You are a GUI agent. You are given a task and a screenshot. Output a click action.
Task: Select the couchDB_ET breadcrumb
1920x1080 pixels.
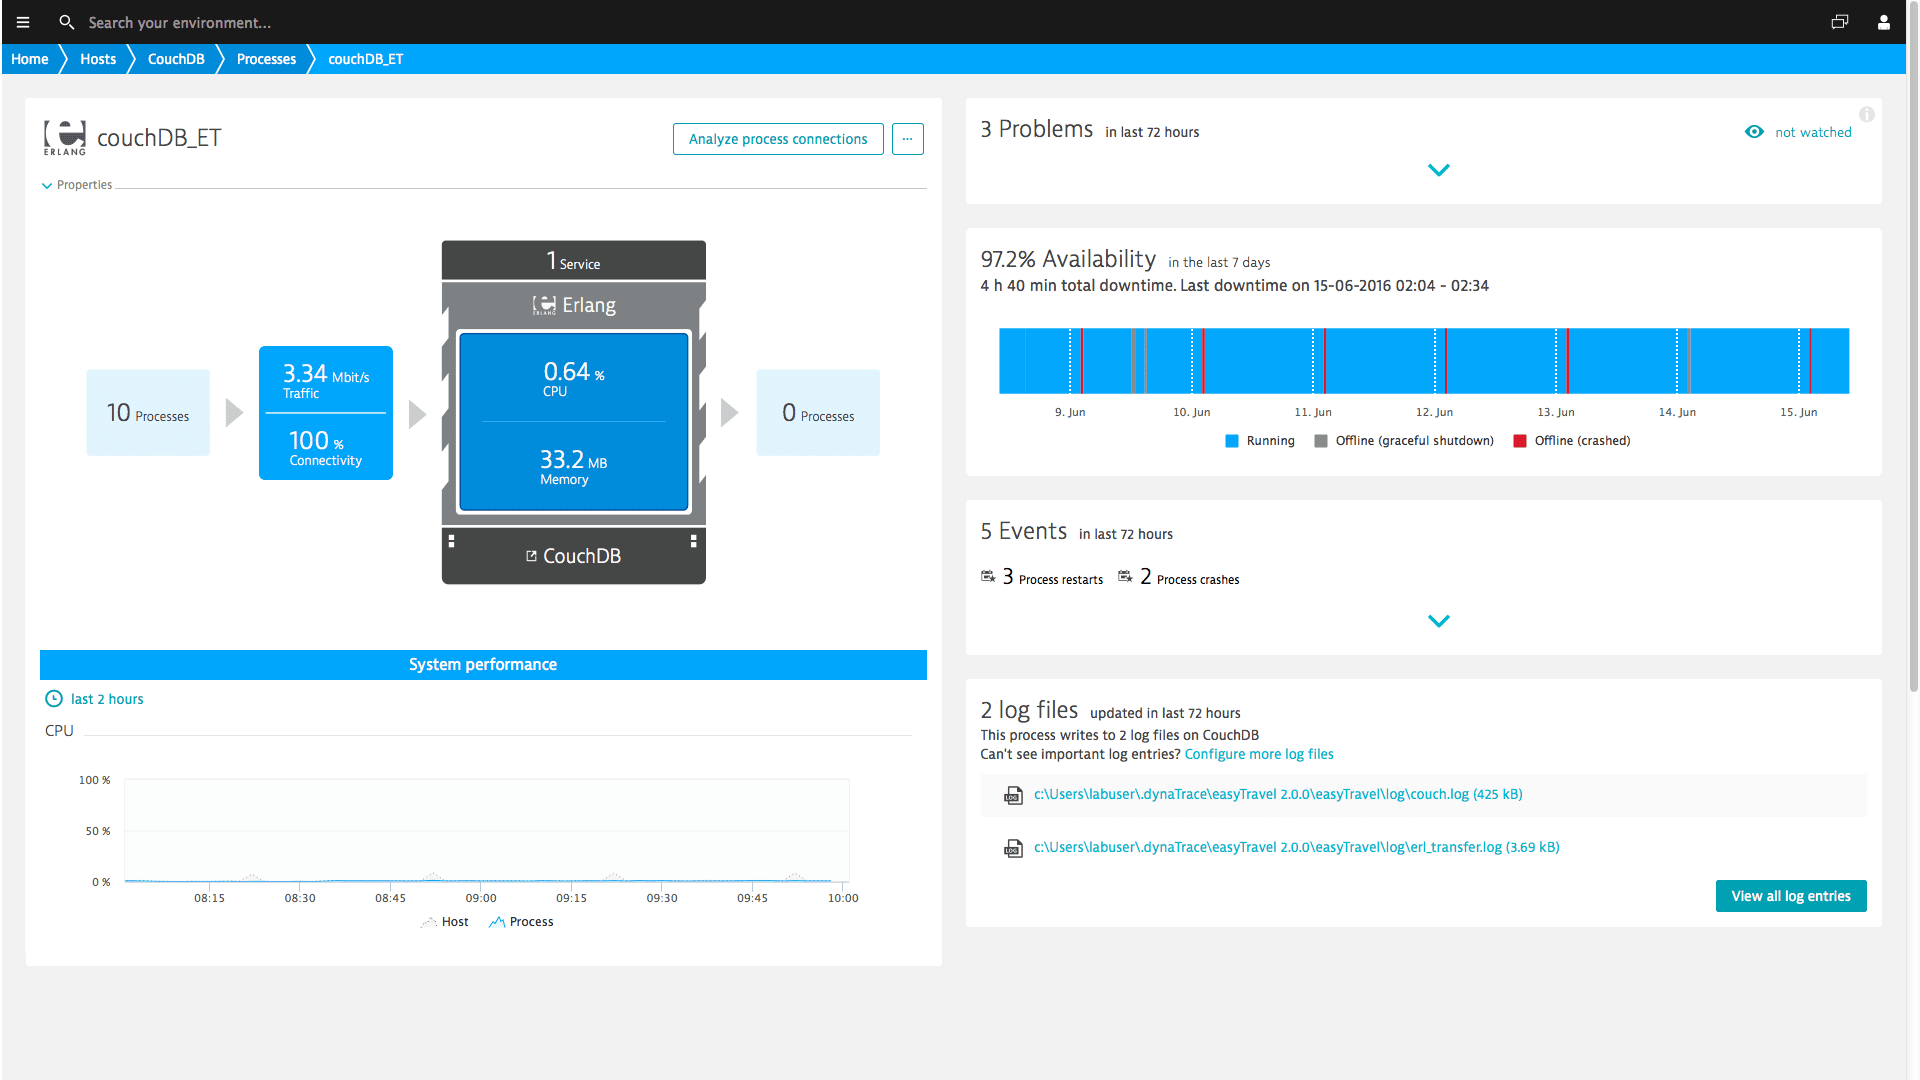tap(366, 59)
